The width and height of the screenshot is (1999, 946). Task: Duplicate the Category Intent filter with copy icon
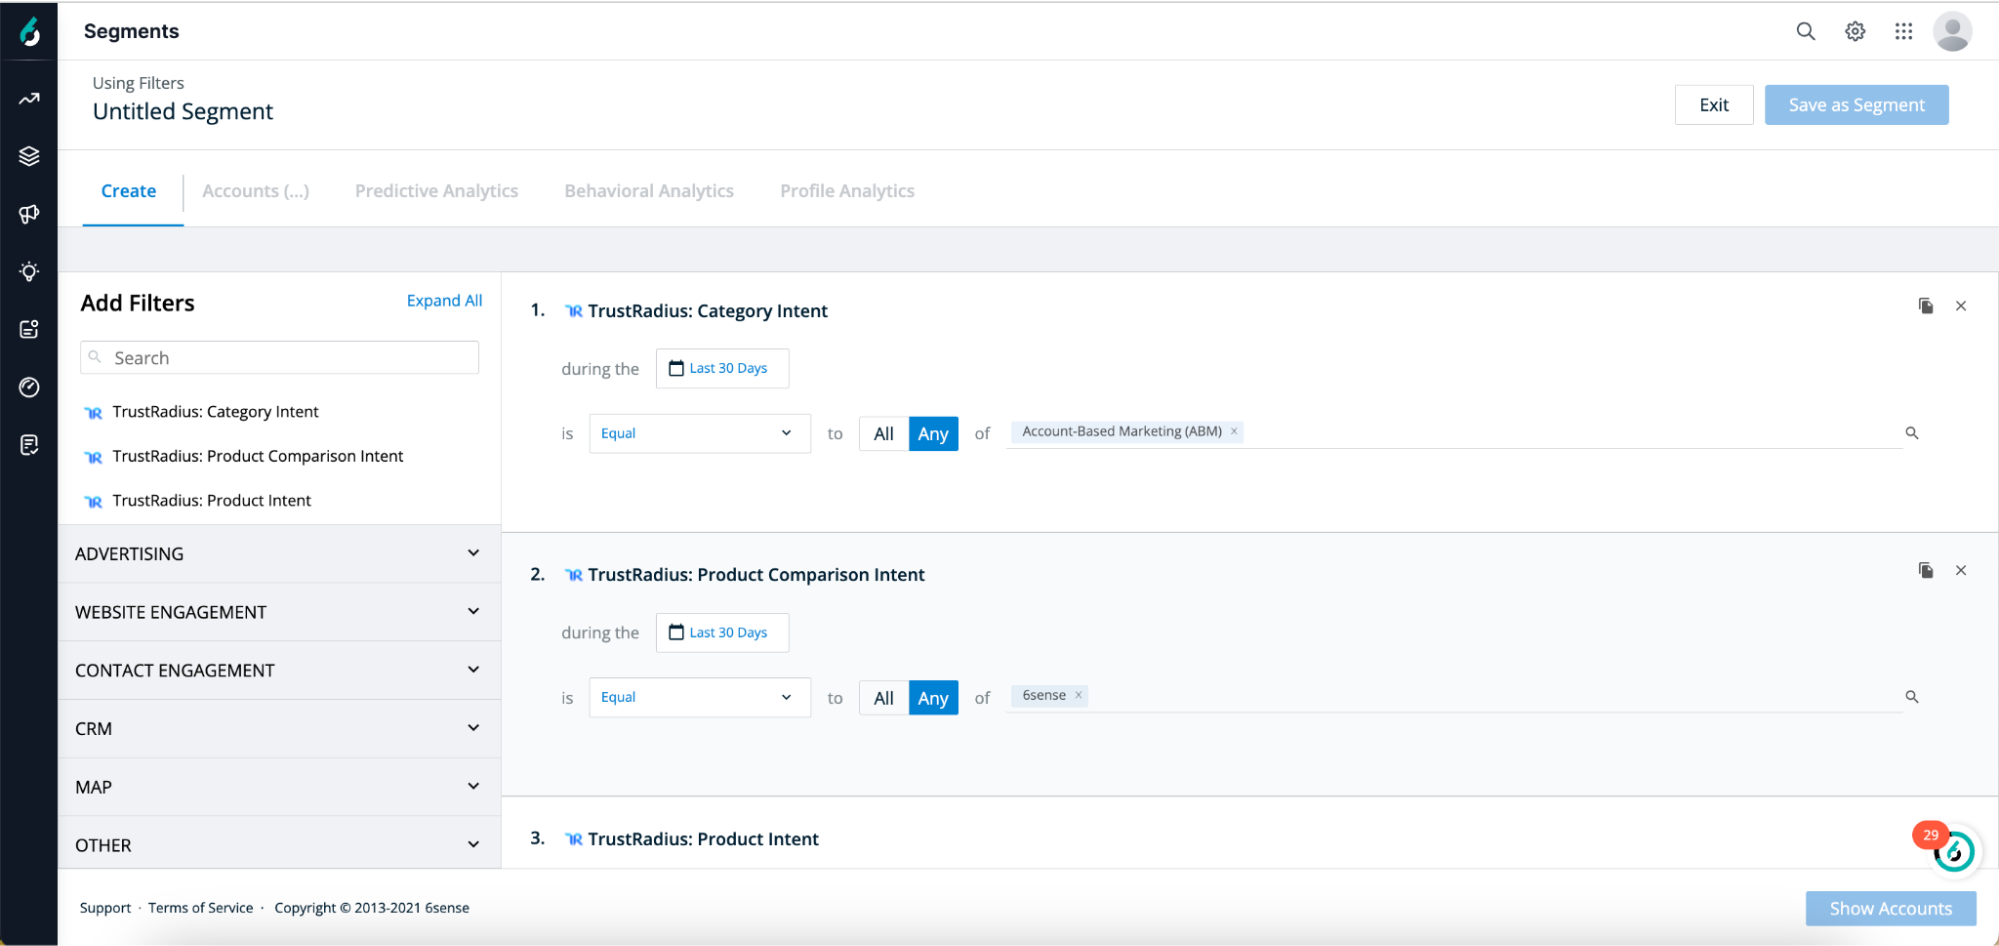(x=1925, y=306)
